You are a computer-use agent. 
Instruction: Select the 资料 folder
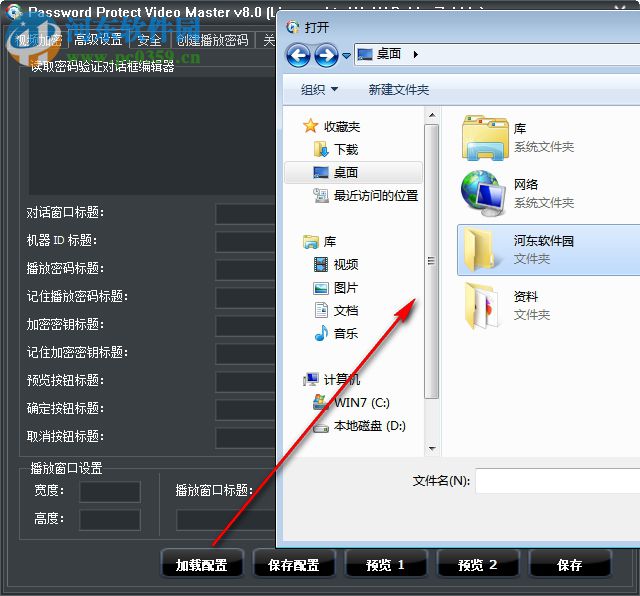(506, 305)
